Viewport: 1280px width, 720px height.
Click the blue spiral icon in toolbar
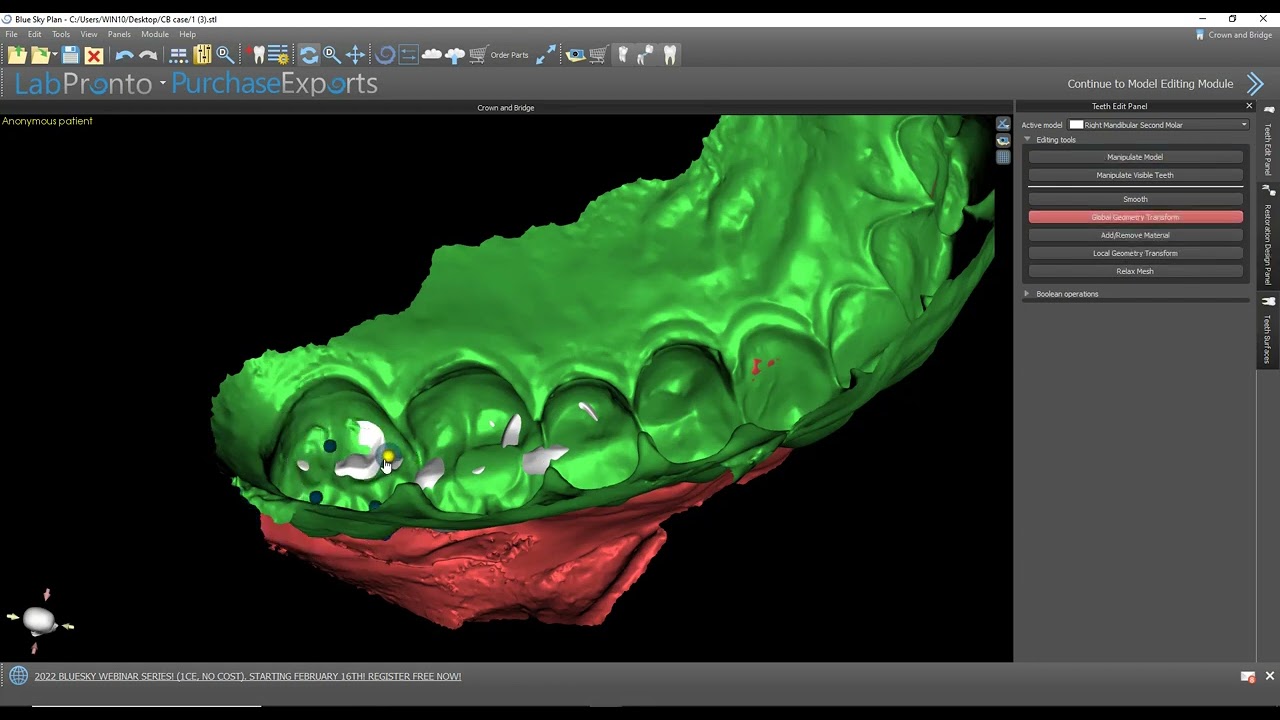pos(386,55)
